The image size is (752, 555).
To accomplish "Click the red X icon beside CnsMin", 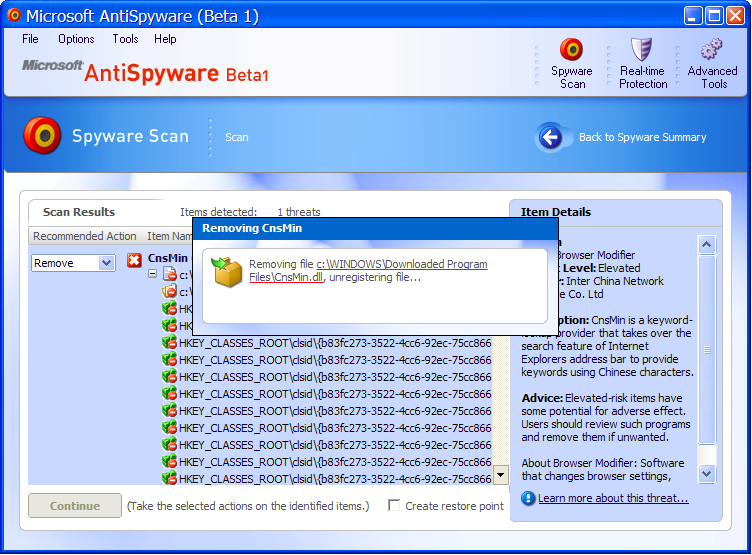I will (134, 260).
